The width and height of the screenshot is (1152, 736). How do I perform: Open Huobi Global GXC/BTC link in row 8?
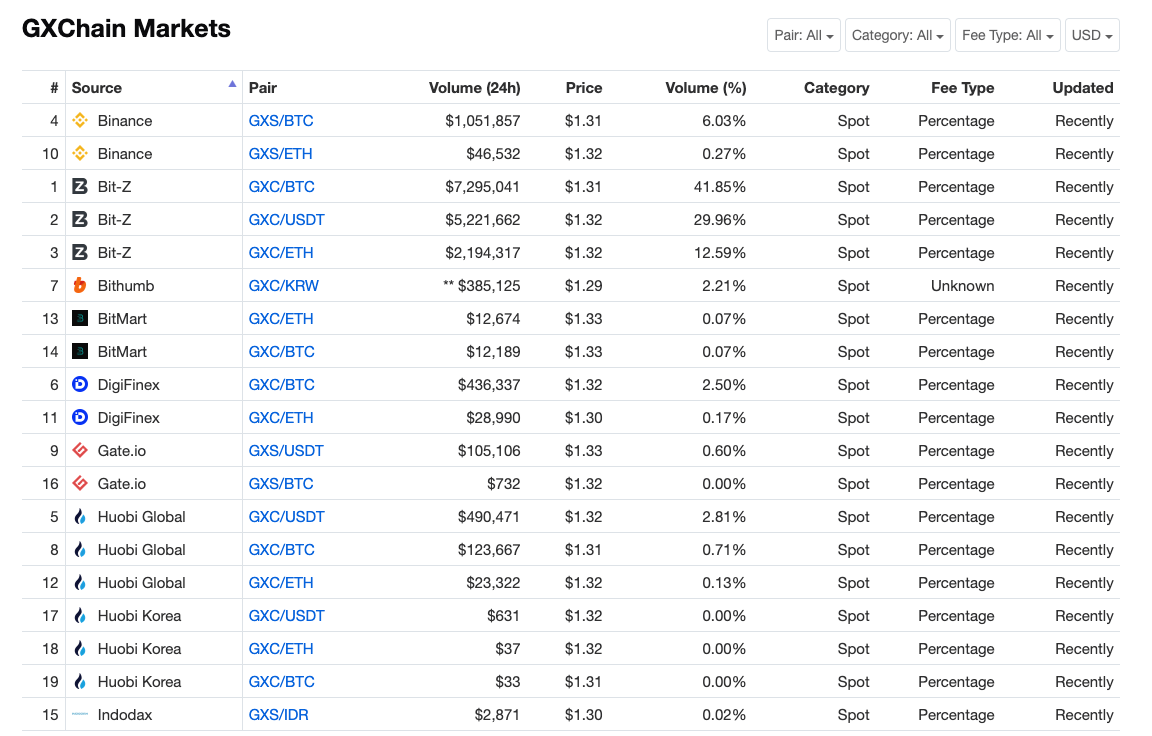point(281,549)
